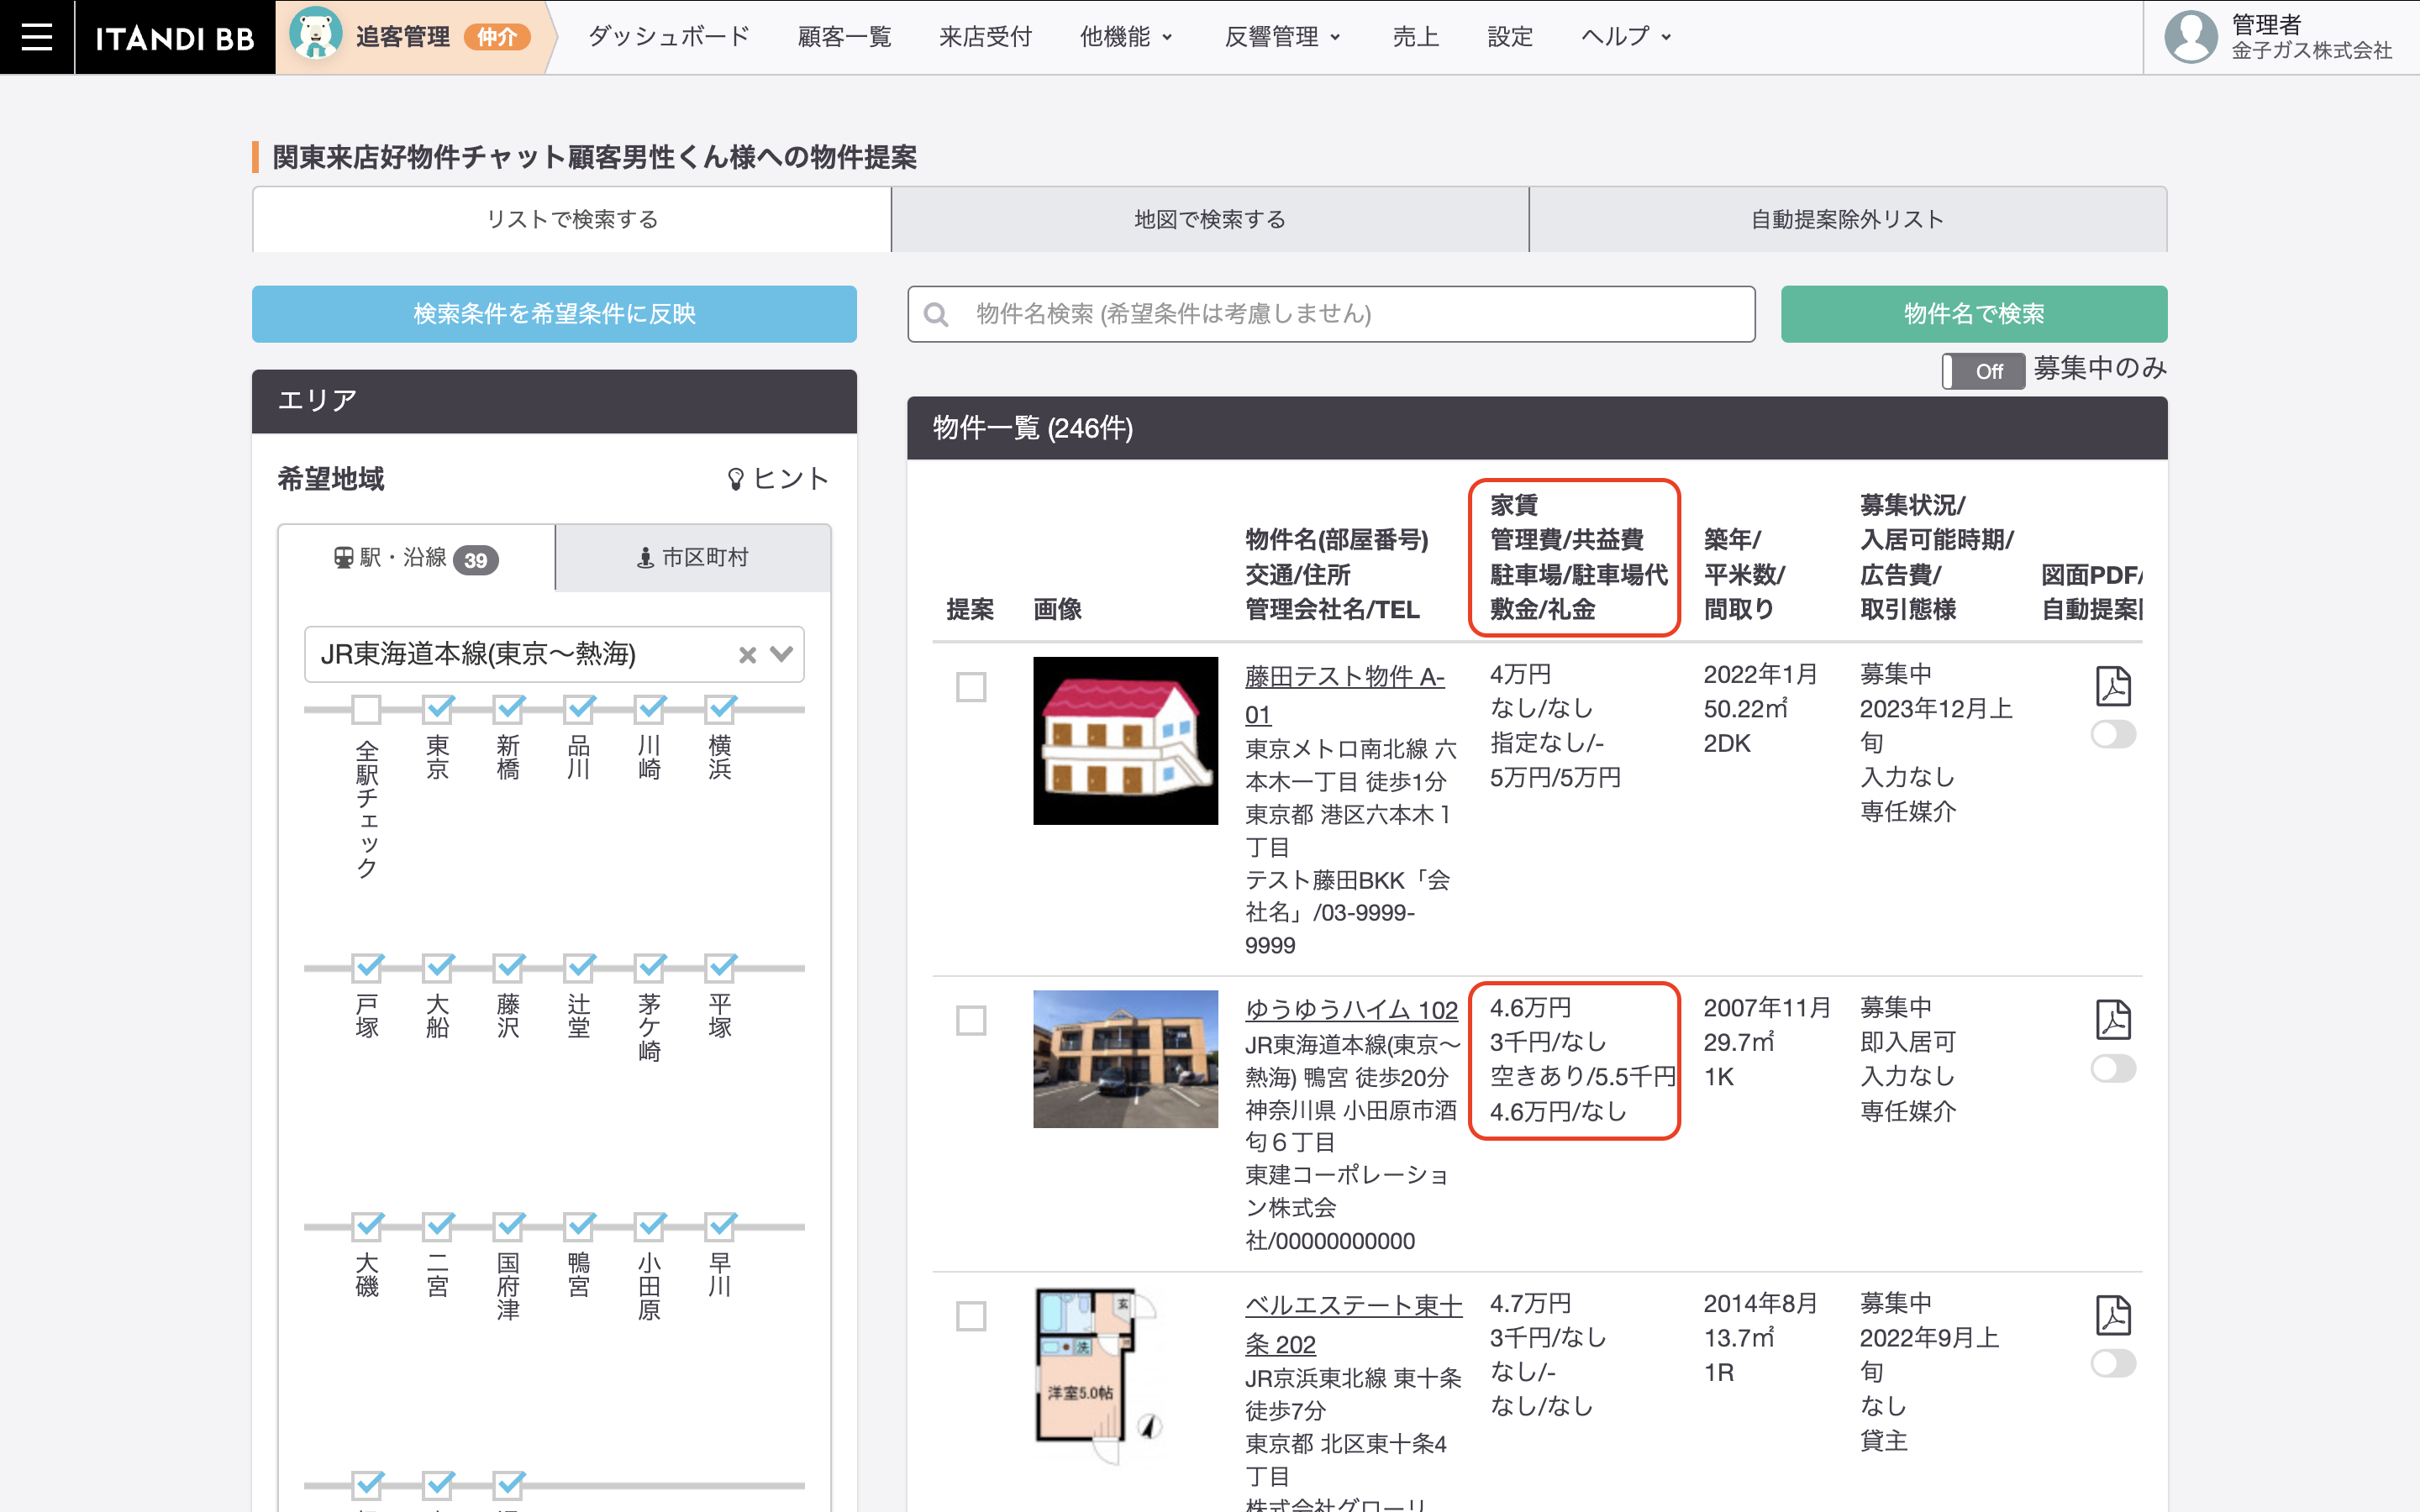The height and width of the screenshot is (1512, 2420).
Task: Expand the JR東海道本線 line dropdown arrow
Action: tap(782, 654)
